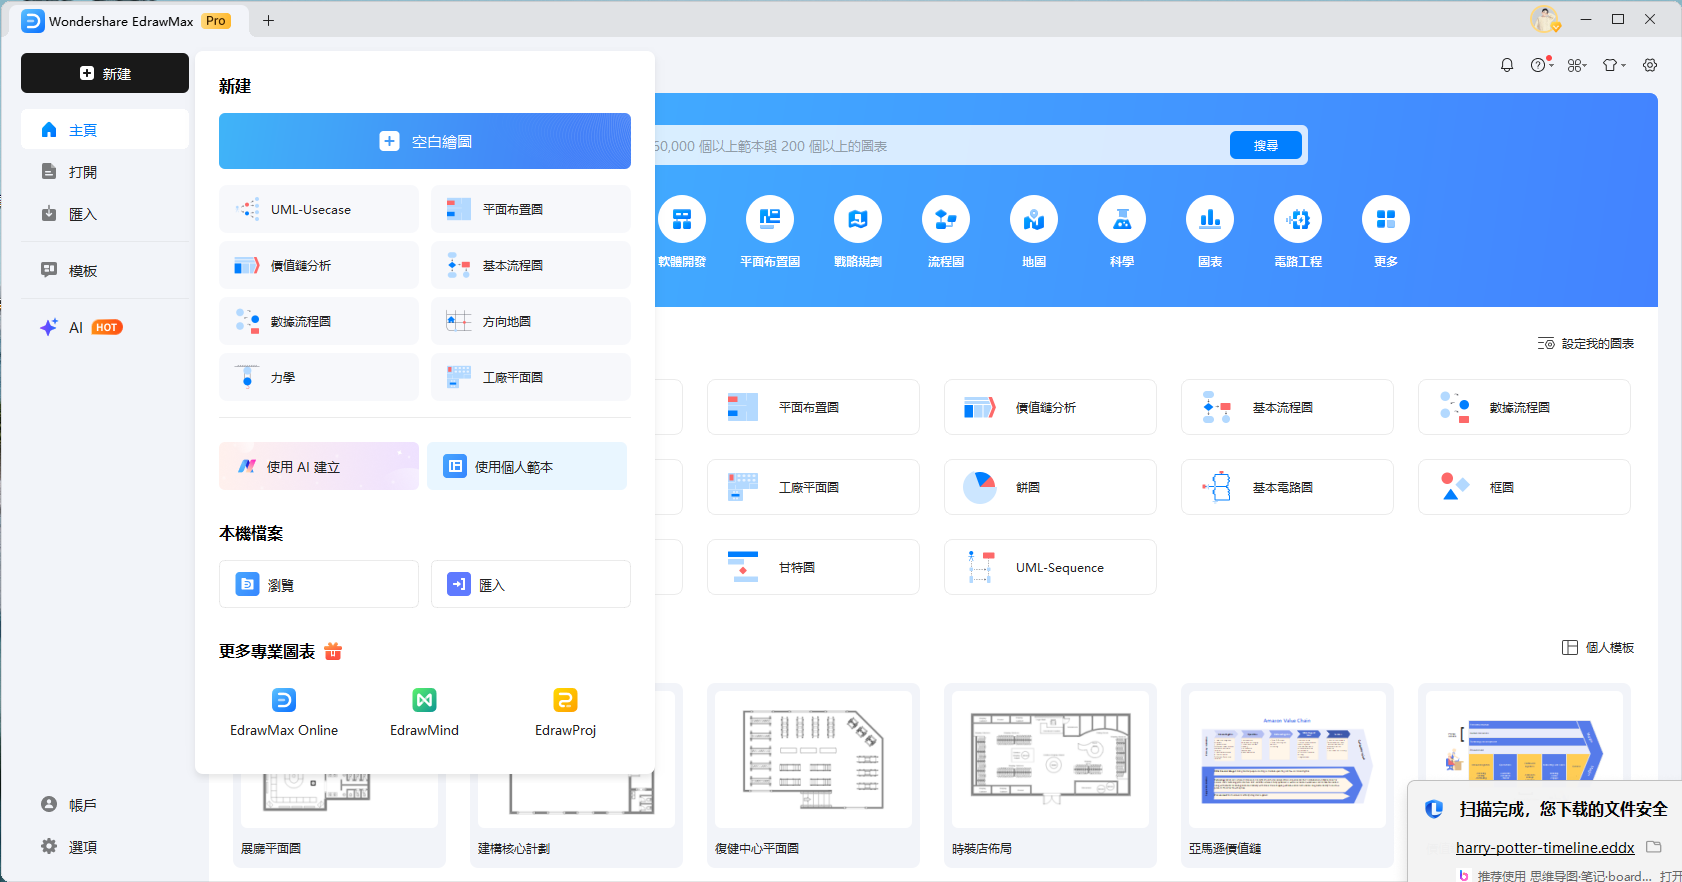Choose 基本流程圖 in the new panel
Screen dimensions: 1682x882
point(531,265)
